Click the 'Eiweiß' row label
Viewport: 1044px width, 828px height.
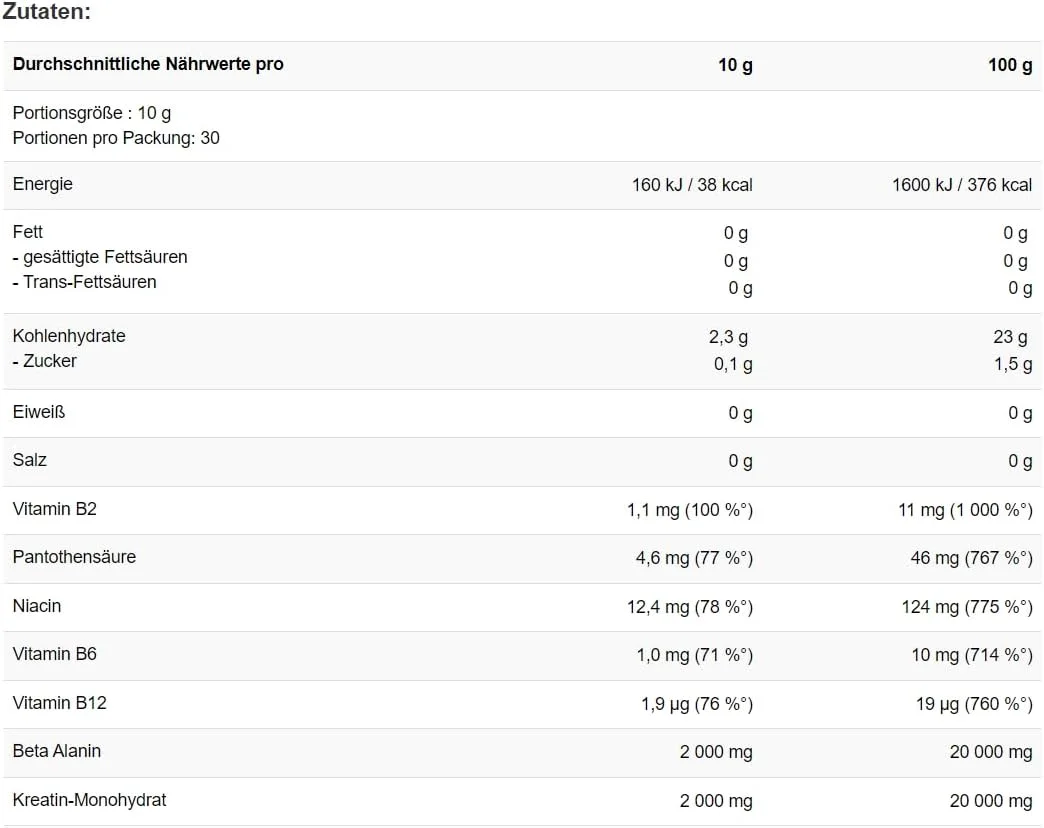pos(39,411)
